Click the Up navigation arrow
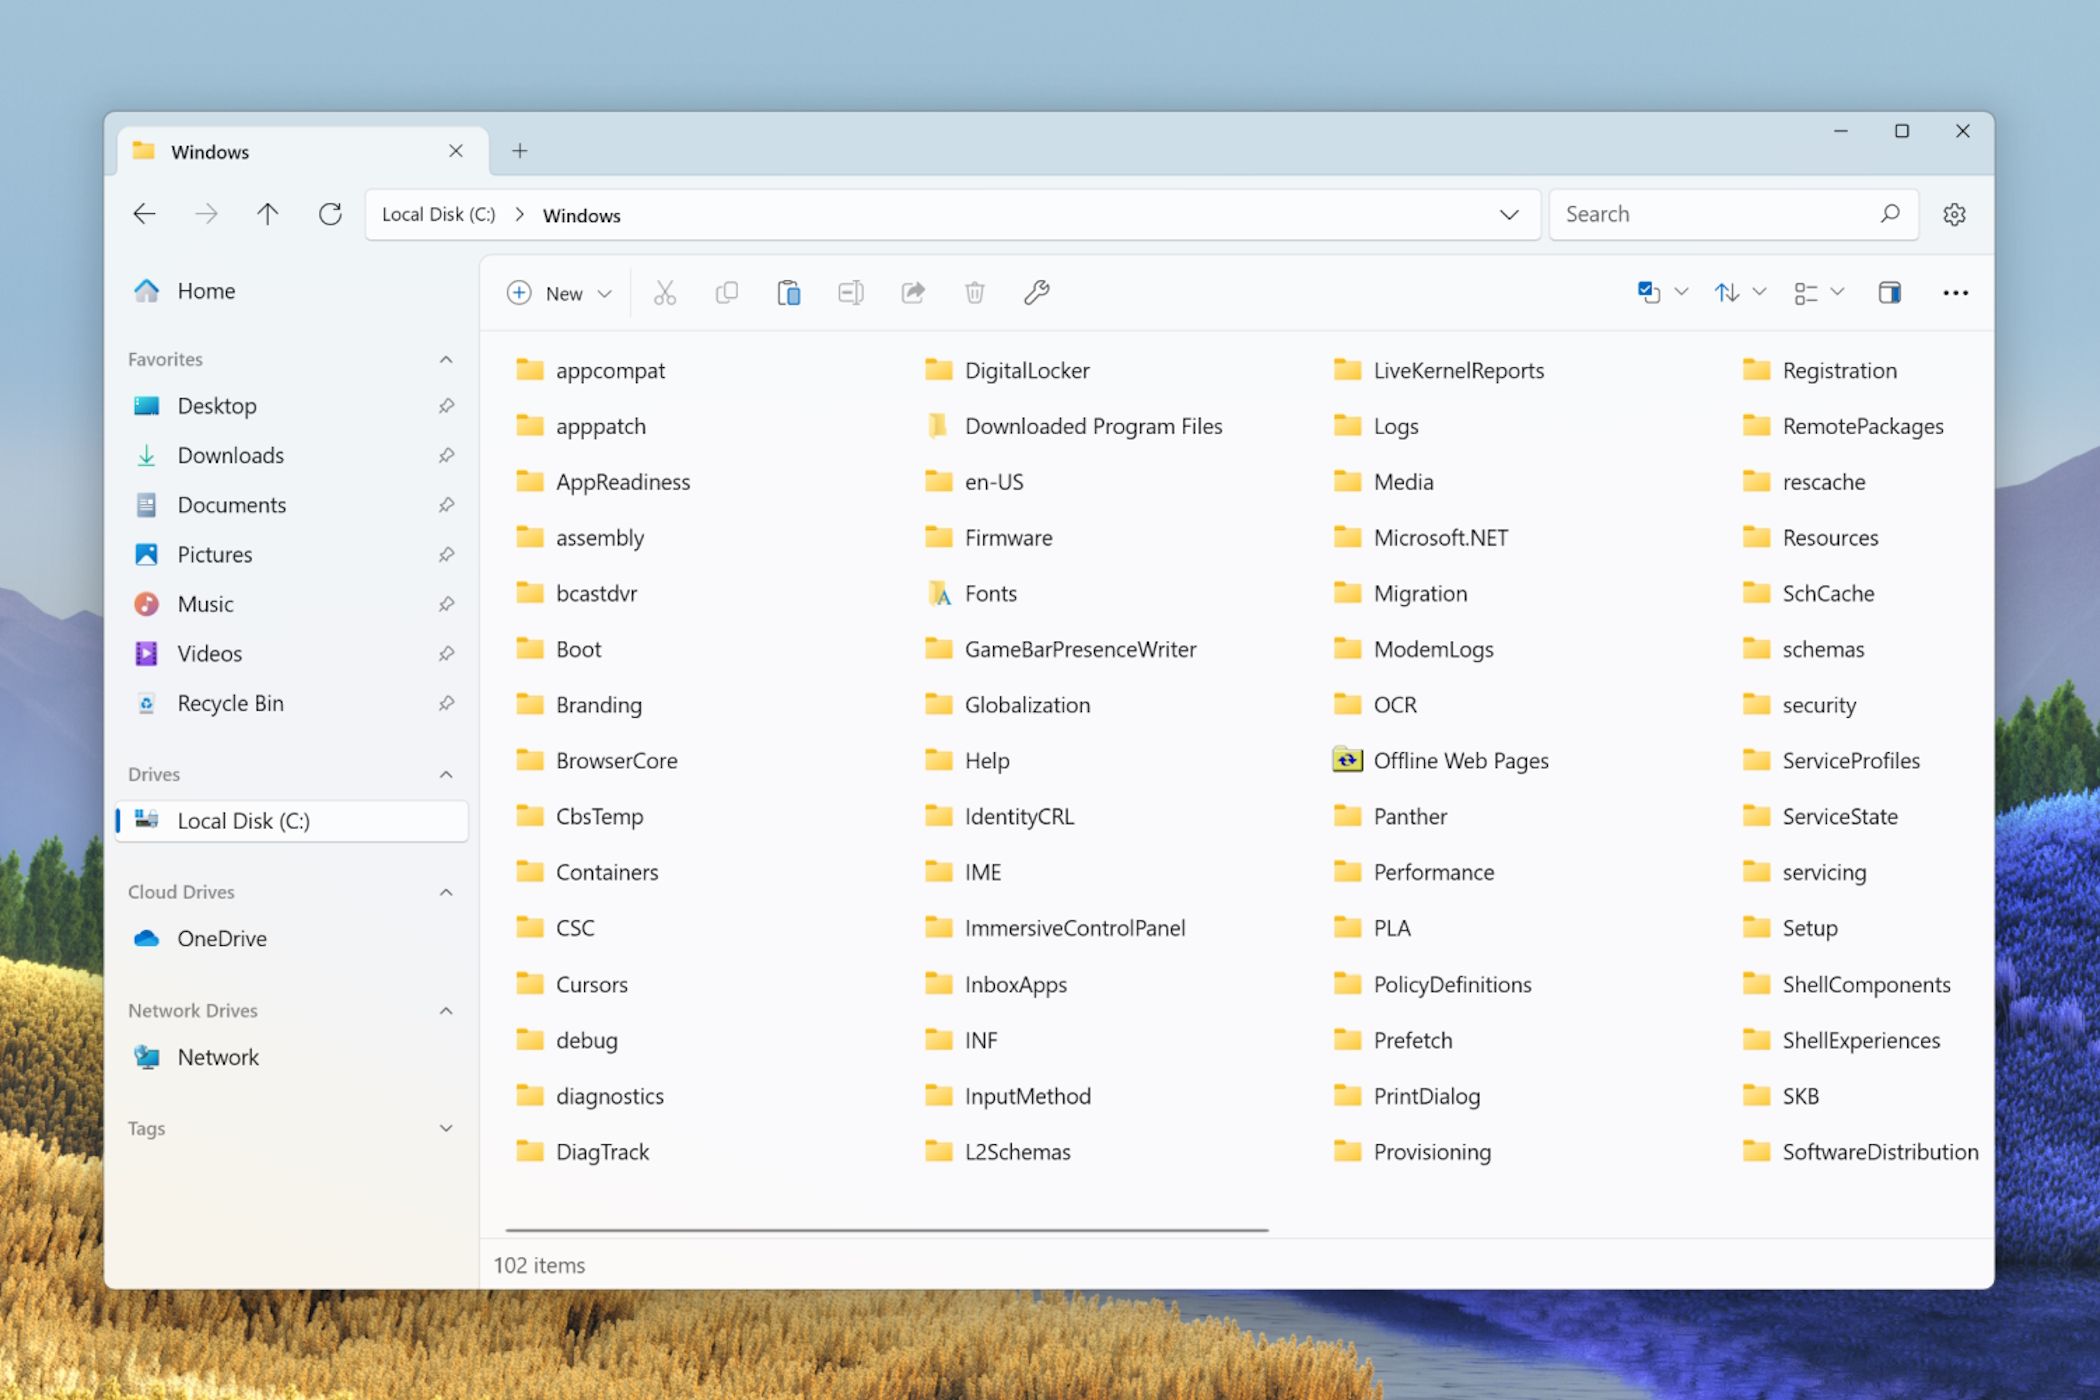Screen dimensions: 2100x1400 click(x=267, y=214)
